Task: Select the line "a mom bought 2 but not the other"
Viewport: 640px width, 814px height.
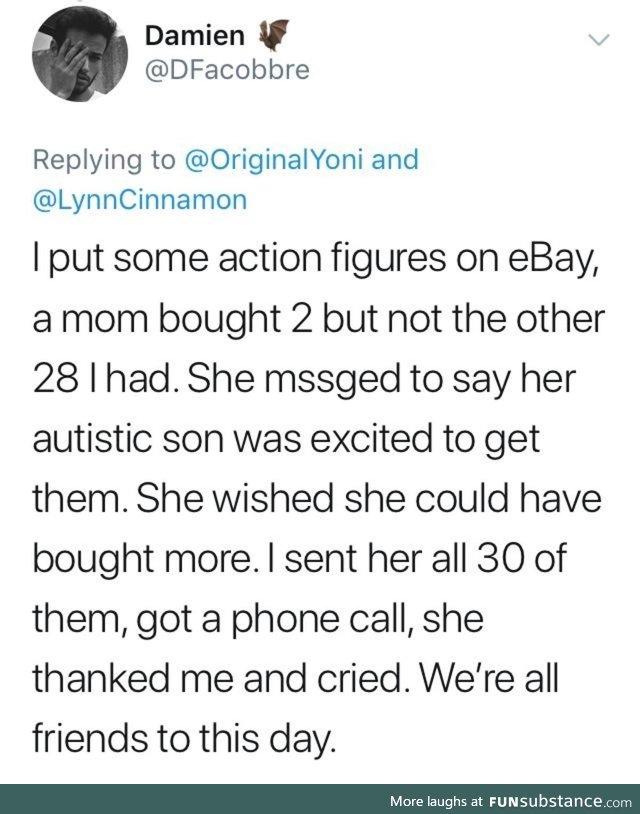Action: click(x=319, y=318)
